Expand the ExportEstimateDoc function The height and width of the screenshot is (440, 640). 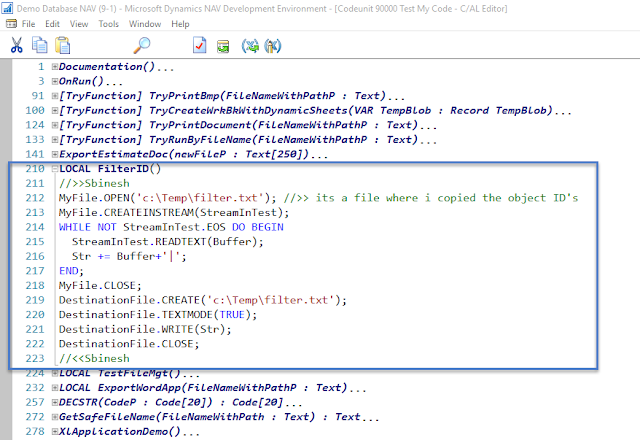tap(55, 155)
